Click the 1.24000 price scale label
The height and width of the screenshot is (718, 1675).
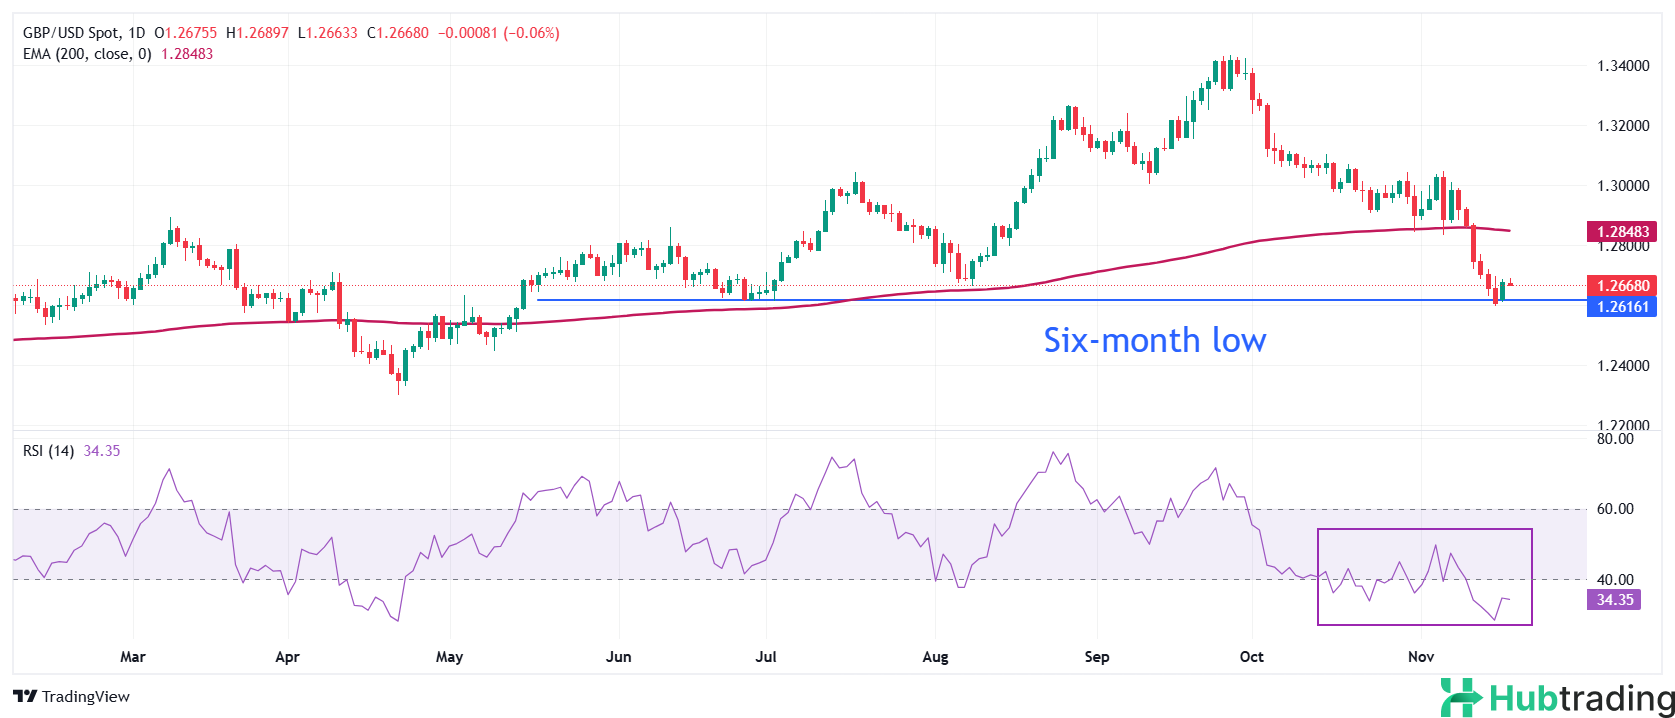tap(1623, 366)
